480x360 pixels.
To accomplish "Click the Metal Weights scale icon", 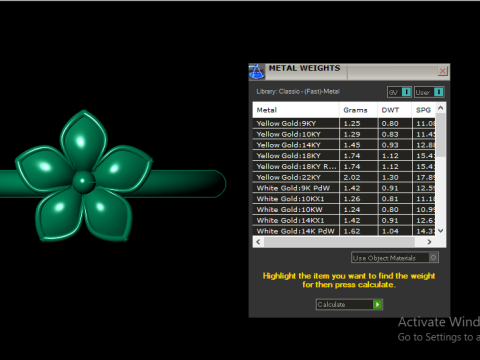I will (x=256, y=72).
